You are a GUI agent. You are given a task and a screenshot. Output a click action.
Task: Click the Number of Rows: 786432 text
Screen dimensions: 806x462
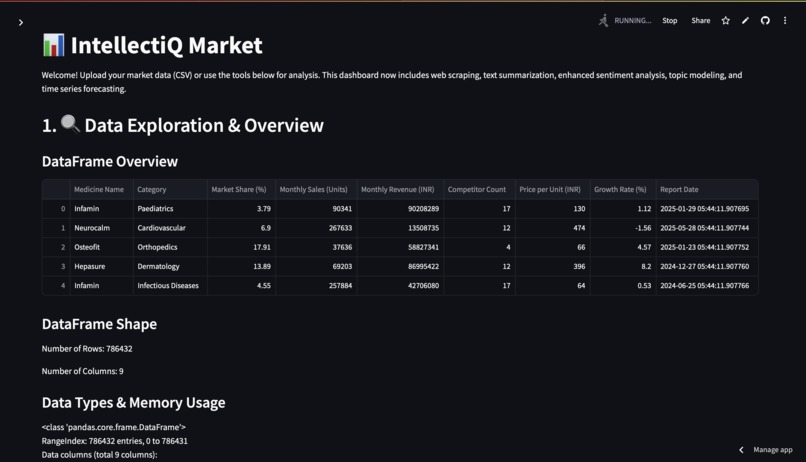point(87,348)
